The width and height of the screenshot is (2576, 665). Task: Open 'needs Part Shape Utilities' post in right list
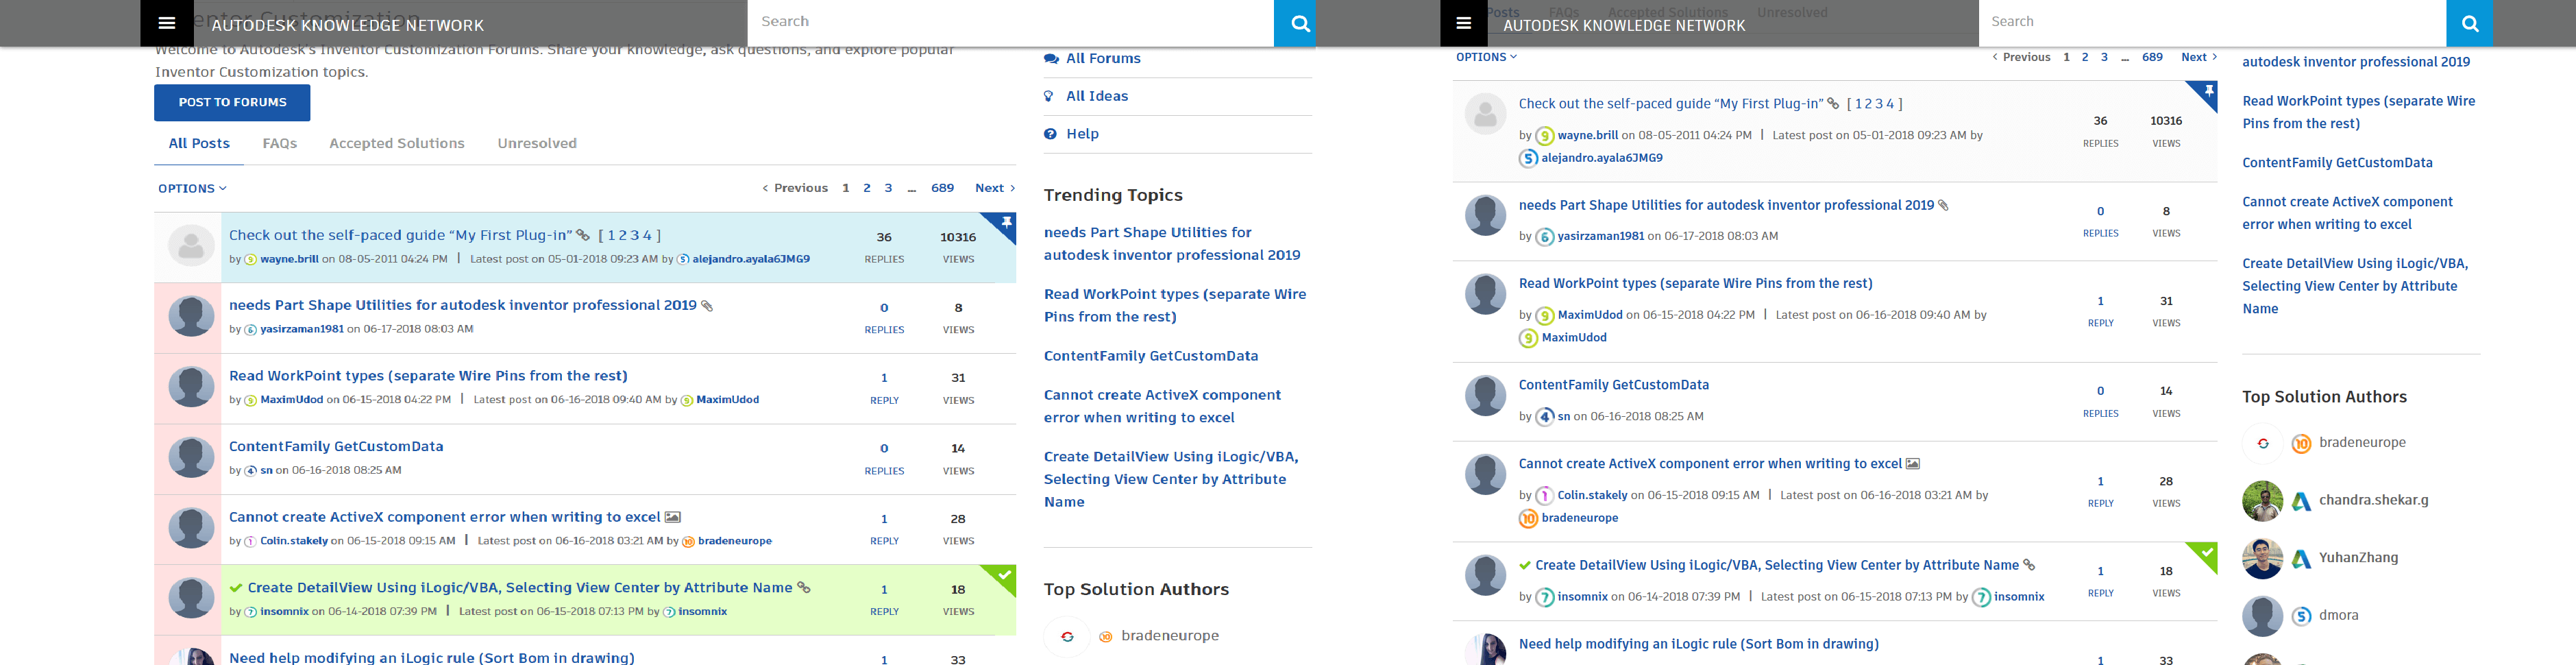coord(1726,205)
